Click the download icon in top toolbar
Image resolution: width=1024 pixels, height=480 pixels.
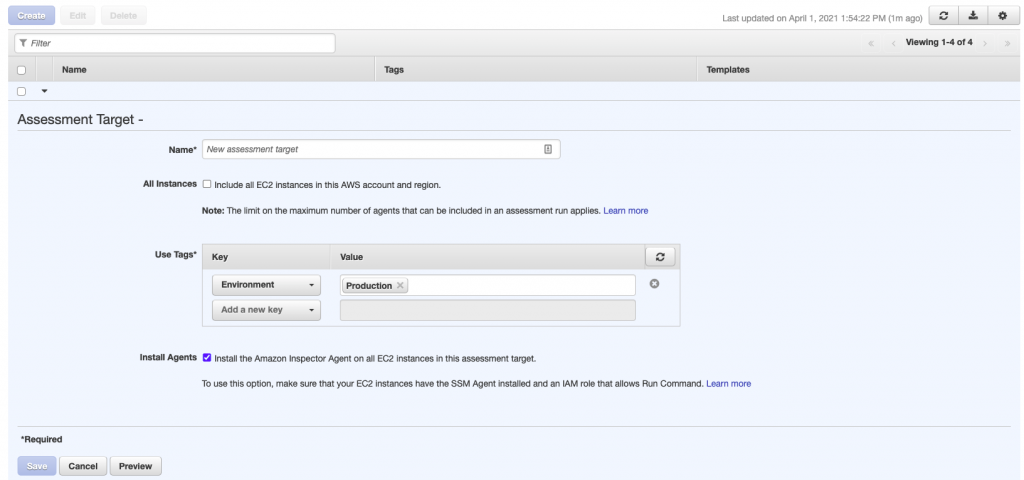973,16
